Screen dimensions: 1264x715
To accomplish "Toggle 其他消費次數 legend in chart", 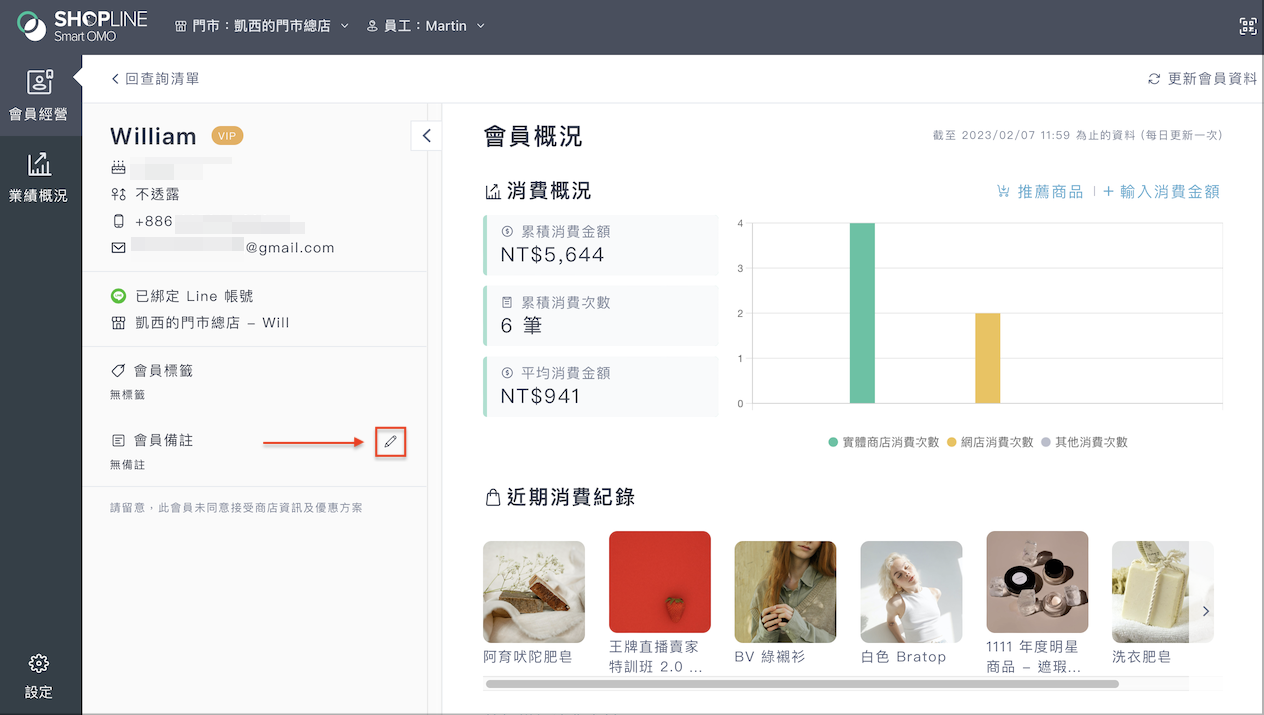I will tap(1084, 442).
